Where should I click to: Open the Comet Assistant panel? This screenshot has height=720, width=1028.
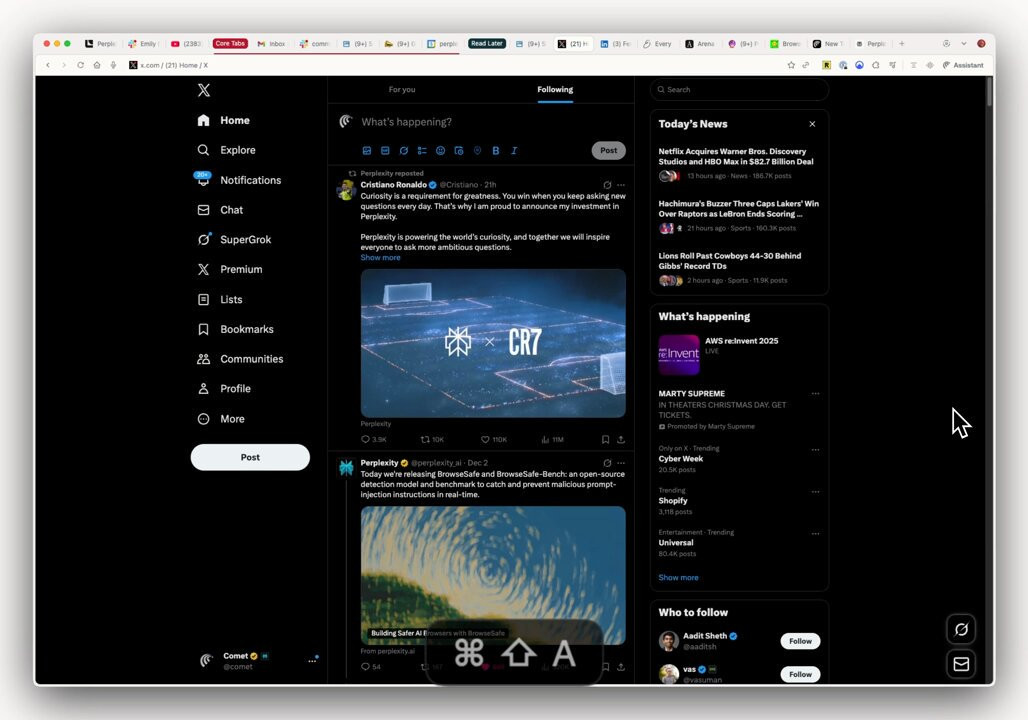click(963, 65)
